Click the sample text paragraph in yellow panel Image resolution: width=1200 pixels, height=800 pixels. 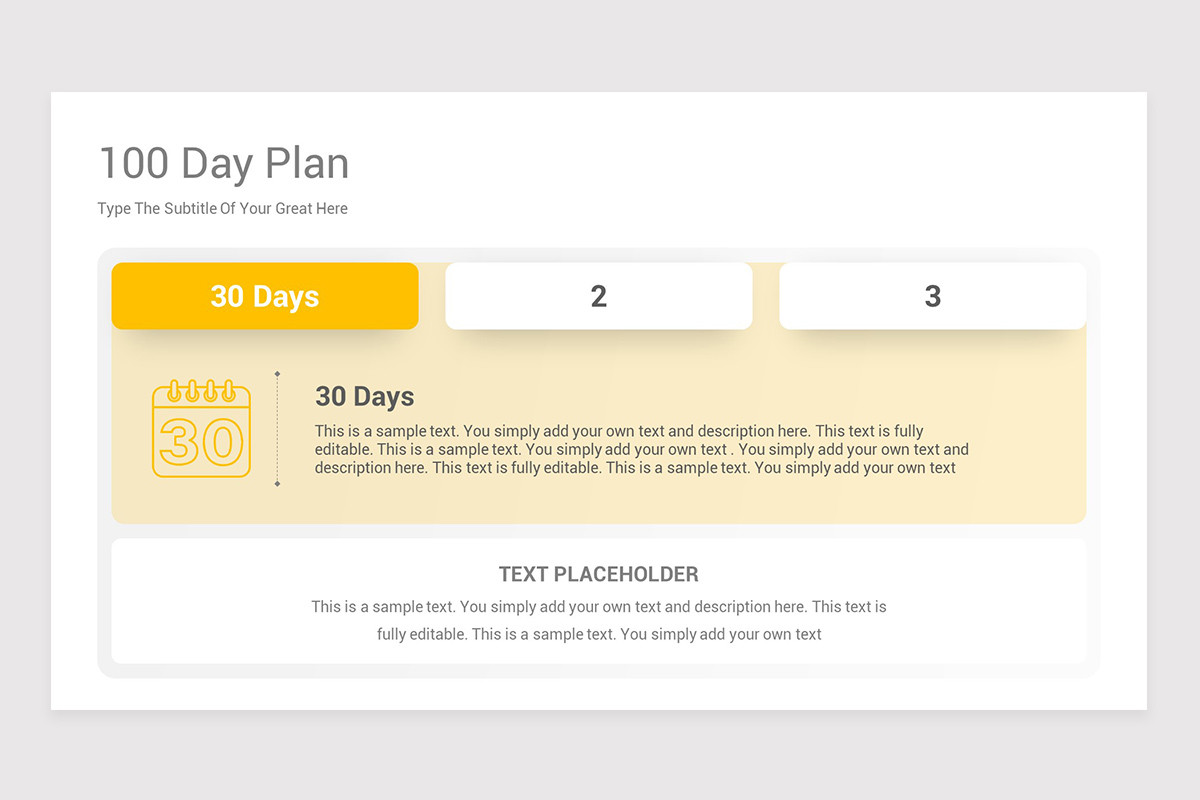pyautogui.click(x=642, y=450)
